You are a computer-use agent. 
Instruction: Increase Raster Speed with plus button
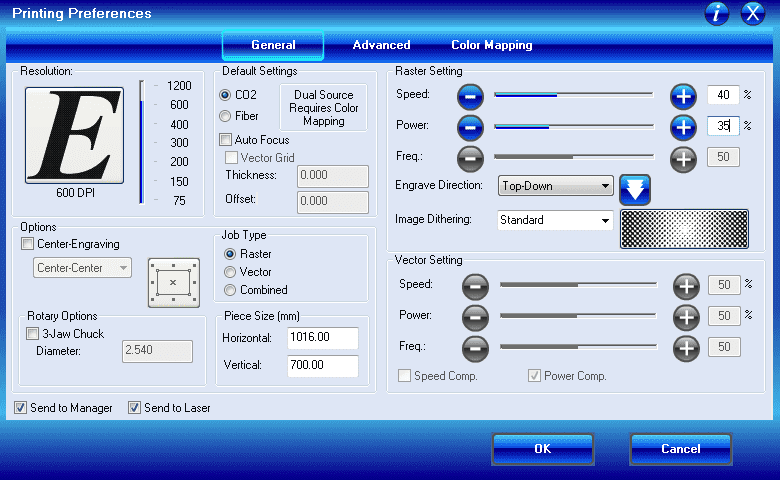683,96
